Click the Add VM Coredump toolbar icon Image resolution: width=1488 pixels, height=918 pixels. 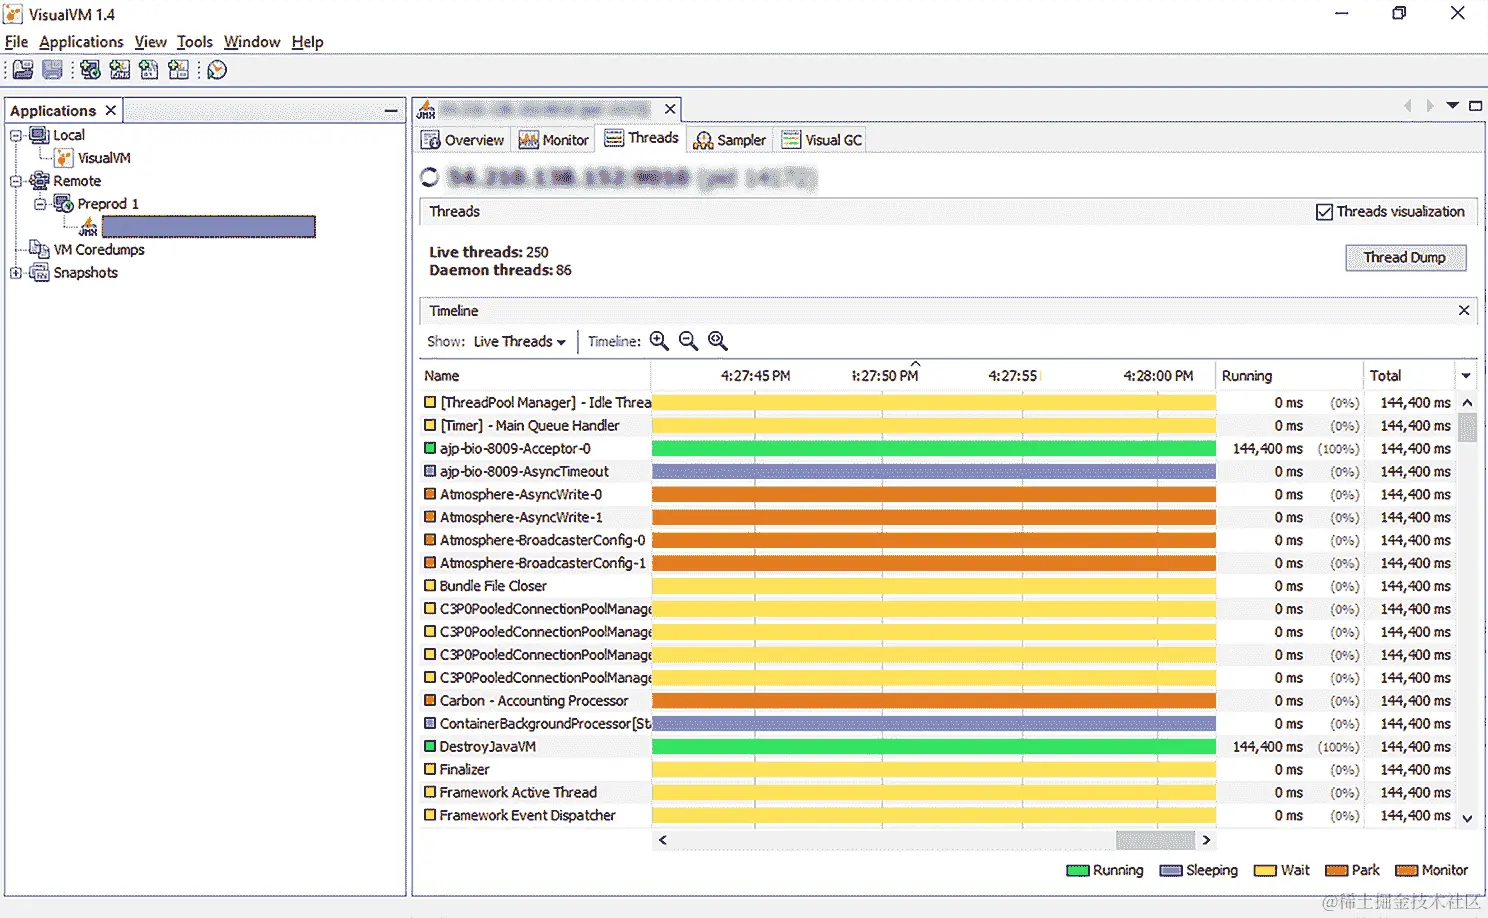pyautogui.click(x=149, y=70)
